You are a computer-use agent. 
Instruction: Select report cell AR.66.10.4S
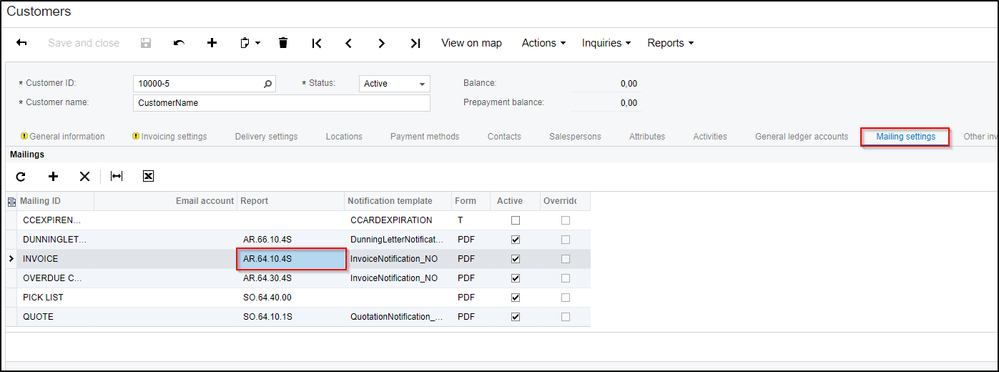291,240
